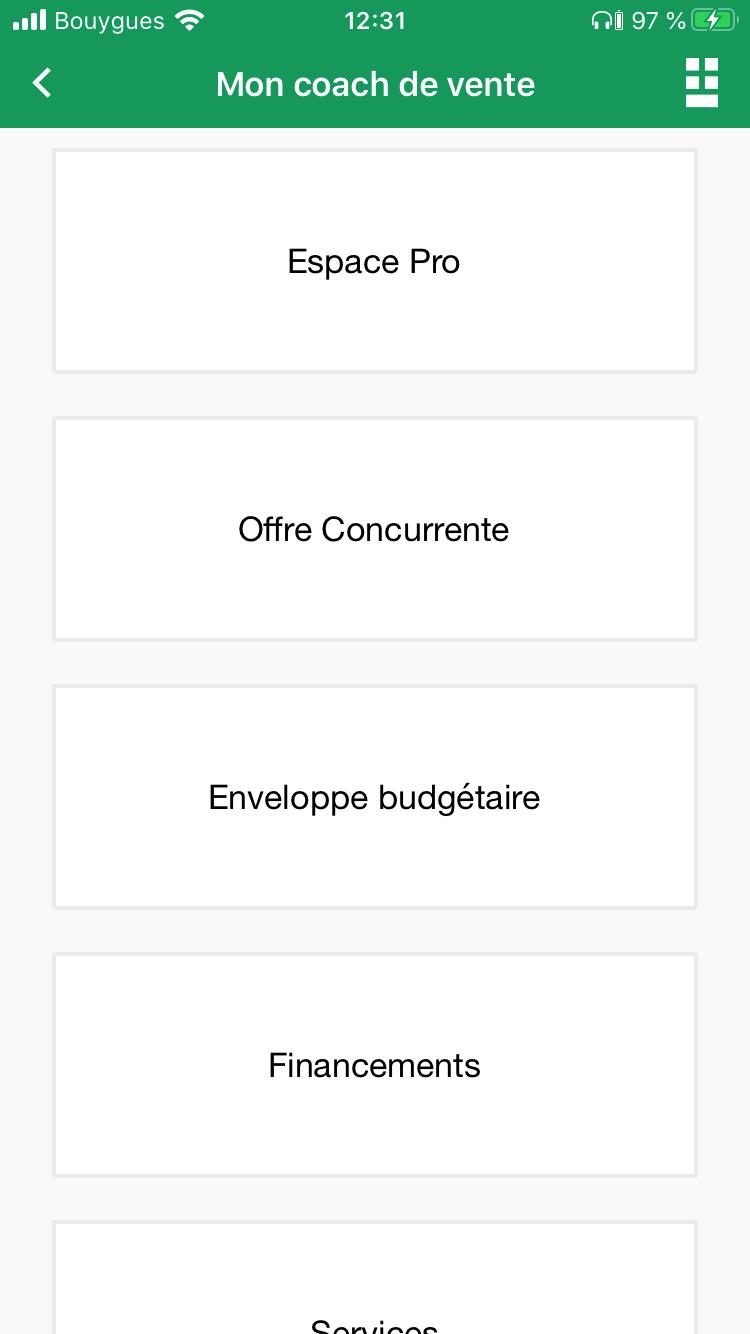750x1334 pixels.
Task: Click the 'Services' text label
Action: [x=374, y=1326]
